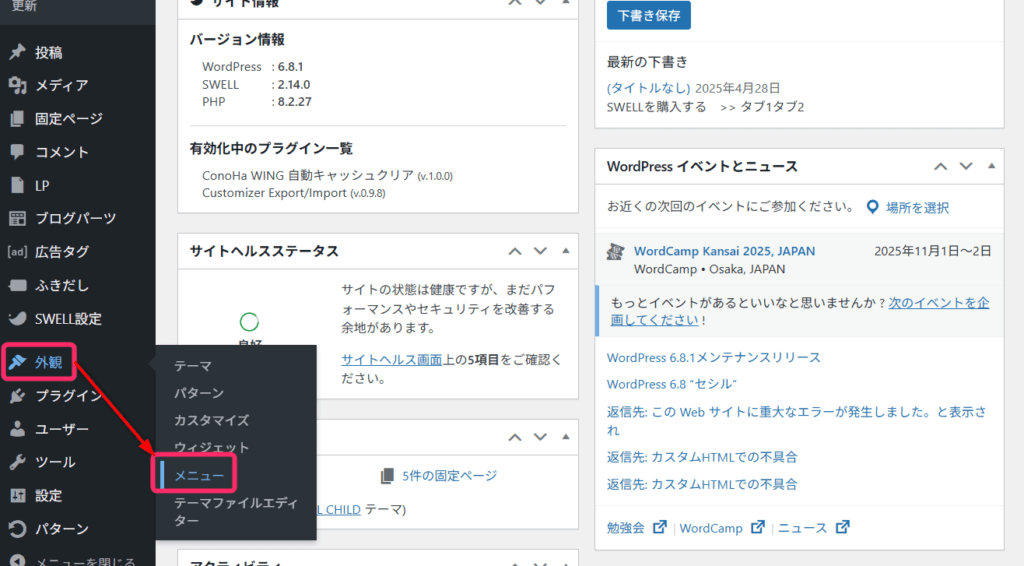Click the ConoHa WING 自動キャッシュクリア plugin entry
The height and width of the screenshot is (566, 1024).
327,176
